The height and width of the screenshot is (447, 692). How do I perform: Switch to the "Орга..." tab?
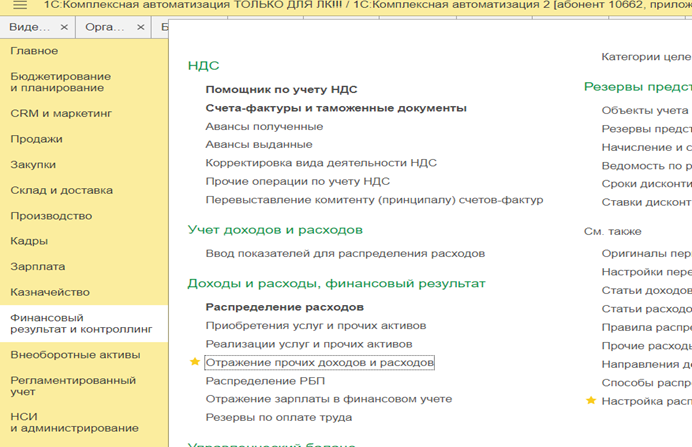pos(105,27)
